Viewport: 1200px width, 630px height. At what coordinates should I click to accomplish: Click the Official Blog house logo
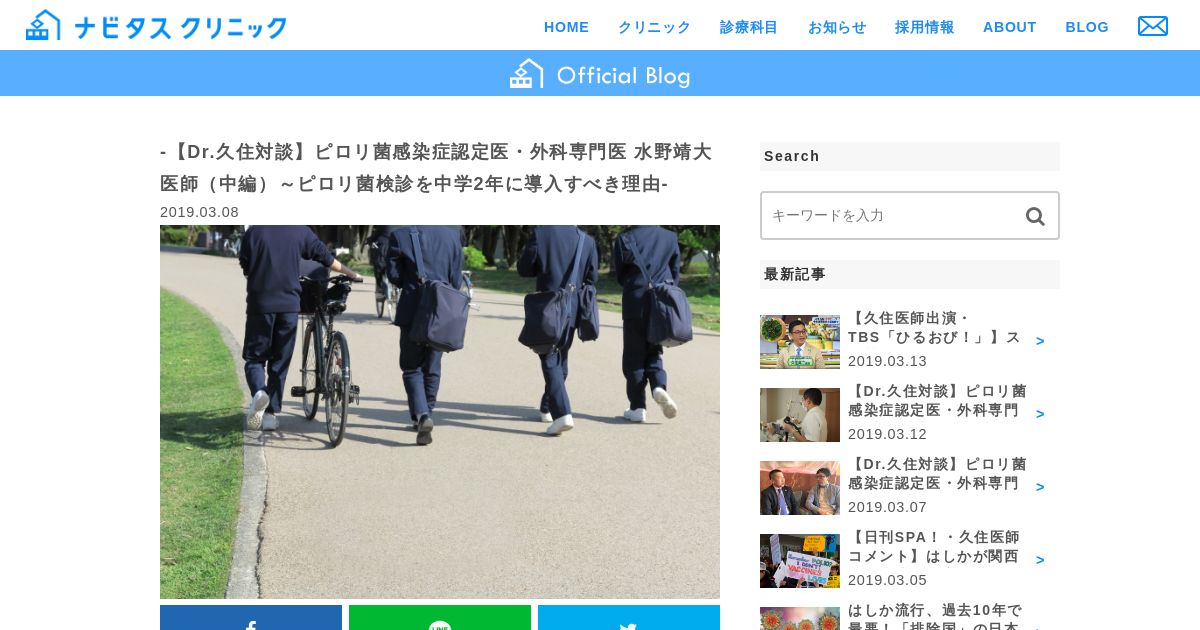click(x=600, y=74)
